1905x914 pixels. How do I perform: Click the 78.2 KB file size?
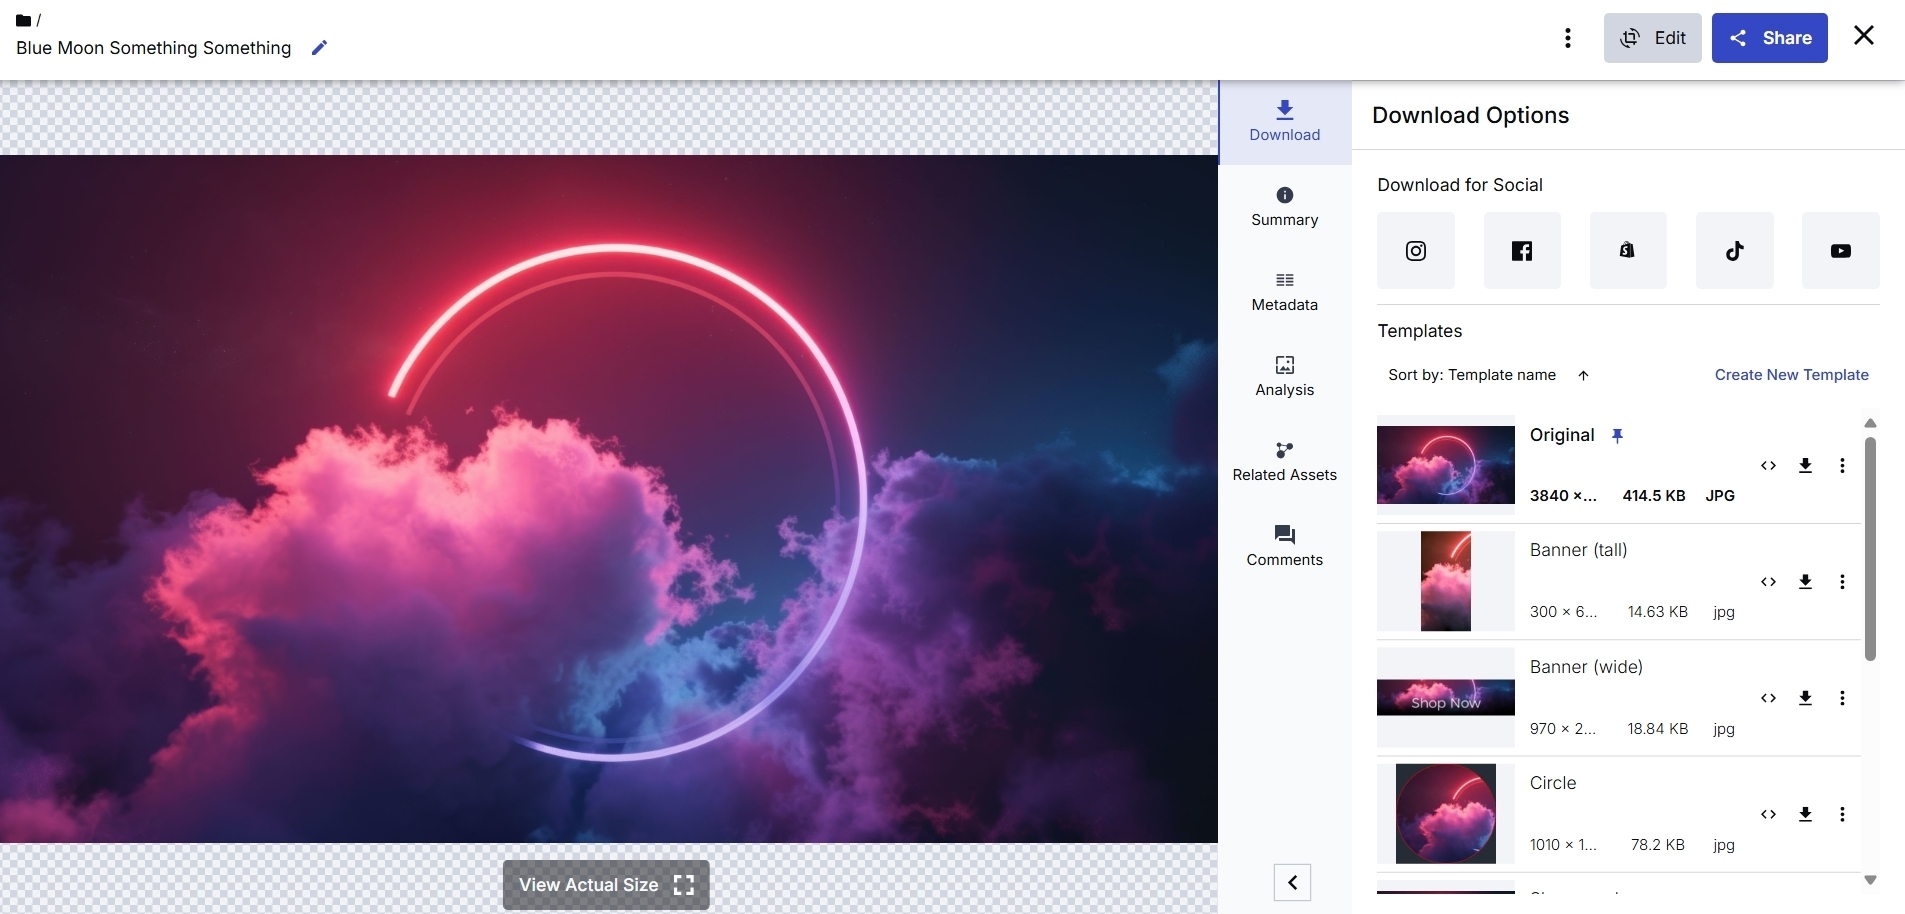click(x=1658, y=845)
